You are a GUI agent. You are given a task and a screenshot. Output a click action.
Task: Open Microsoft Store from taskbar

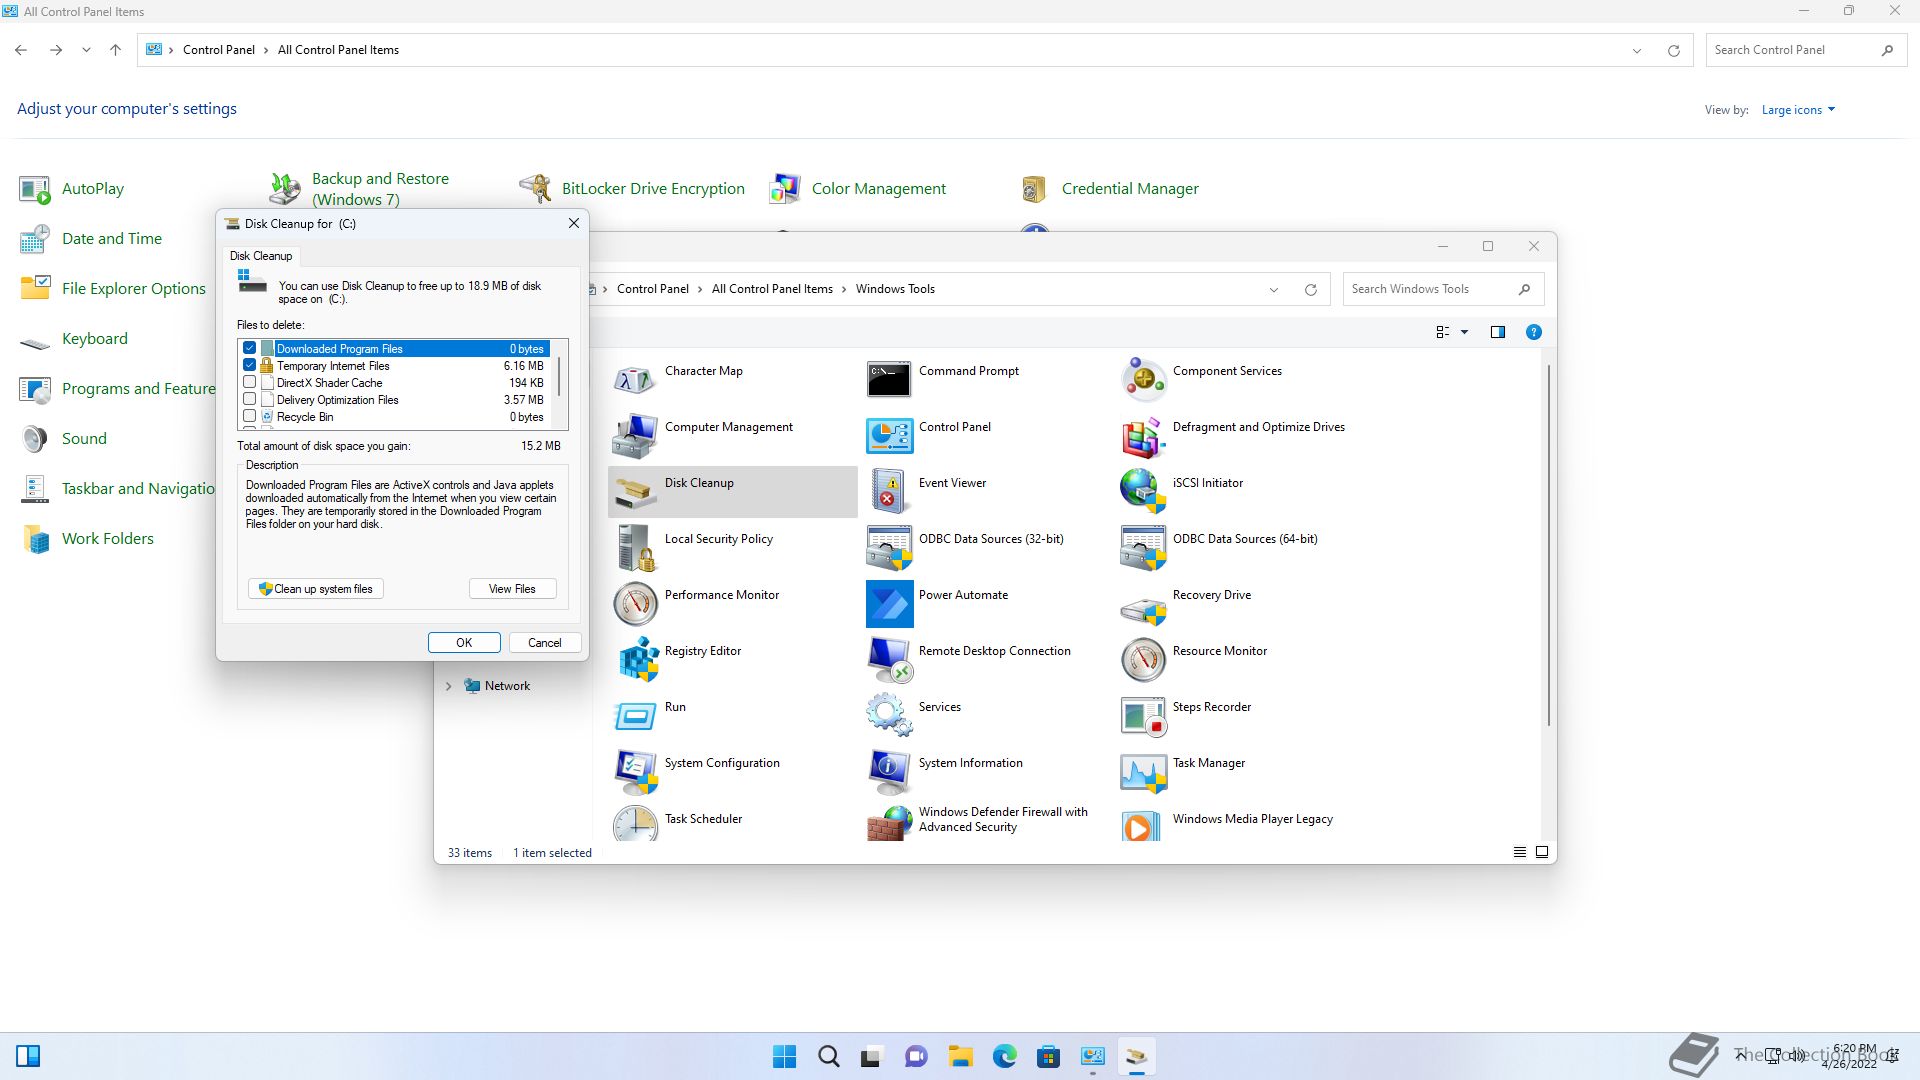pos(1049,1056)
